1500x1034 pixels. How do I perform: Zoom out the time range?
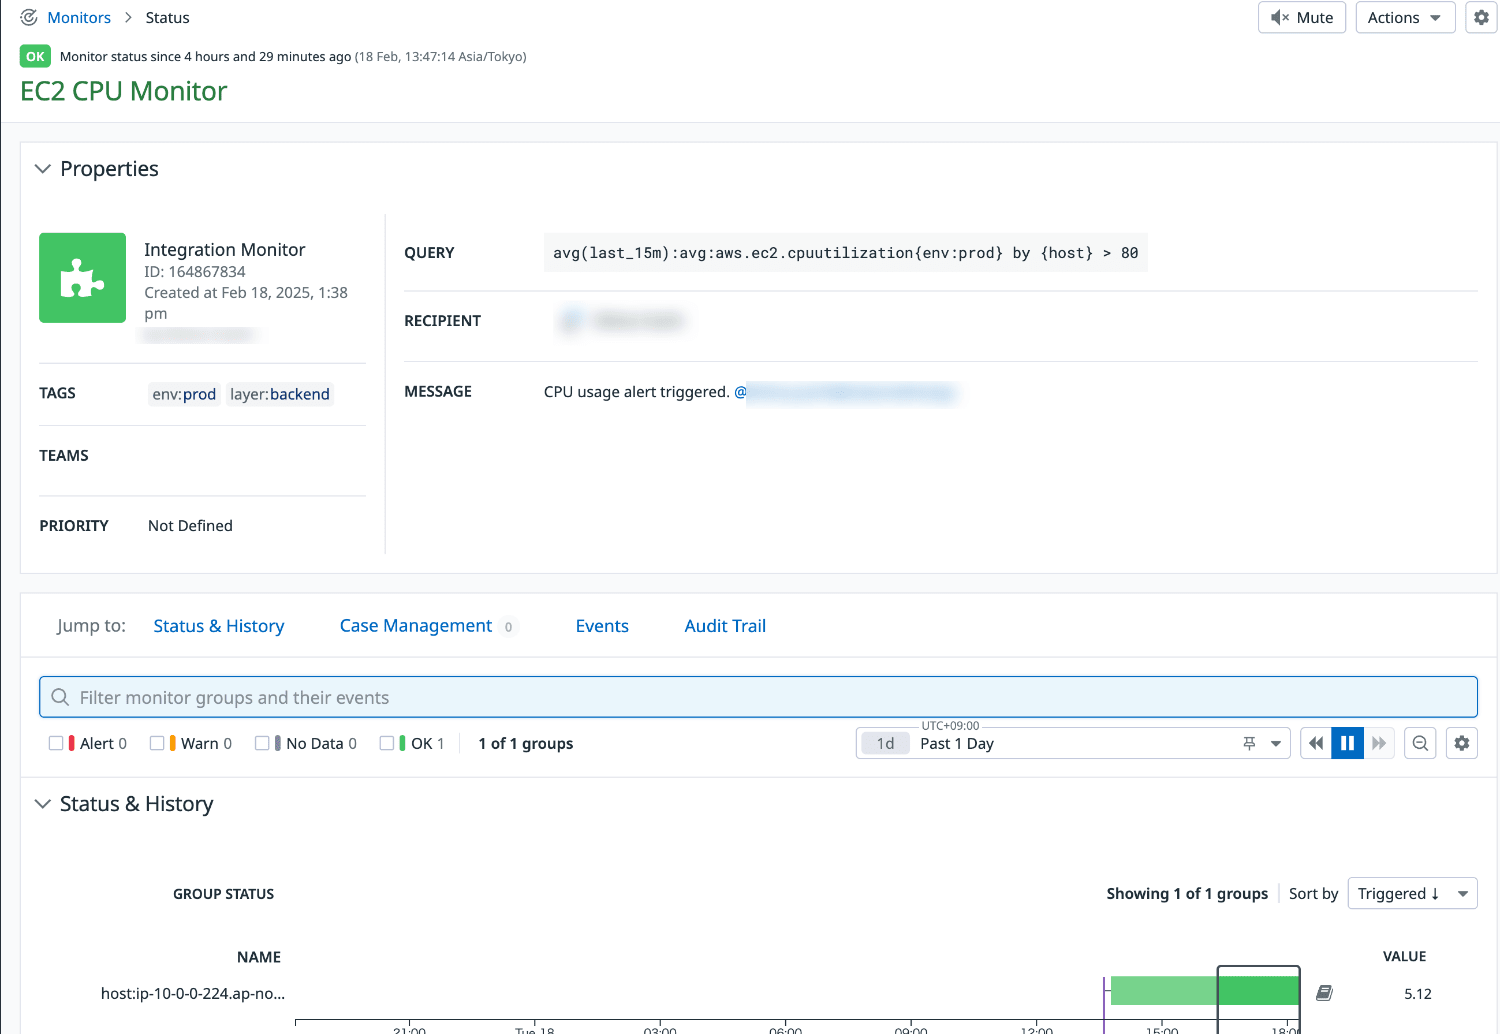pos(1420,743)
